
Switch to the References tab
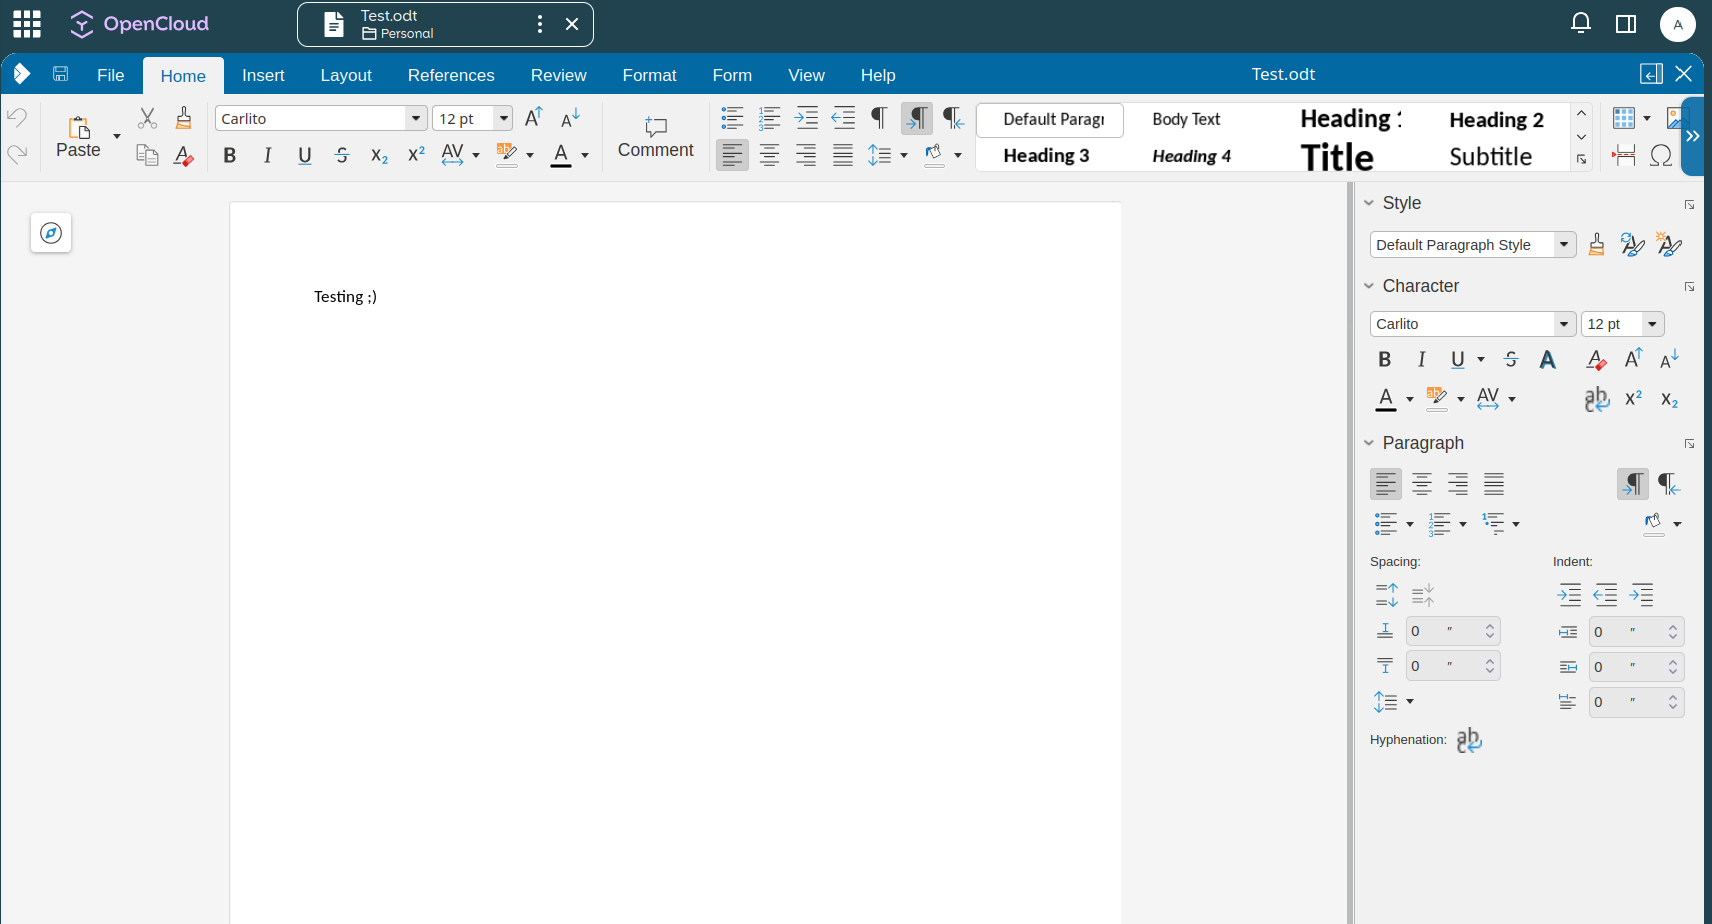(x=451, y=75)
